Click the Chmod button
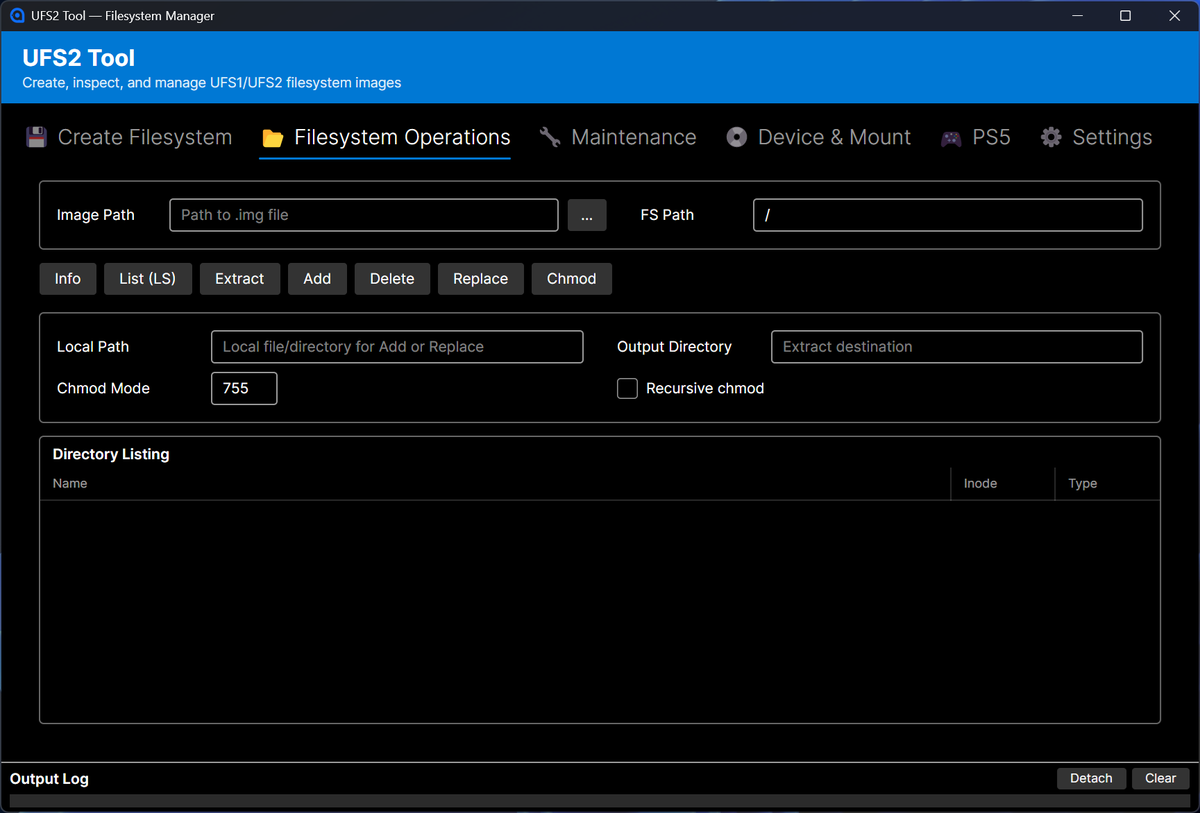This screenshot has height=813, width=1200. (x=572, y=279)
